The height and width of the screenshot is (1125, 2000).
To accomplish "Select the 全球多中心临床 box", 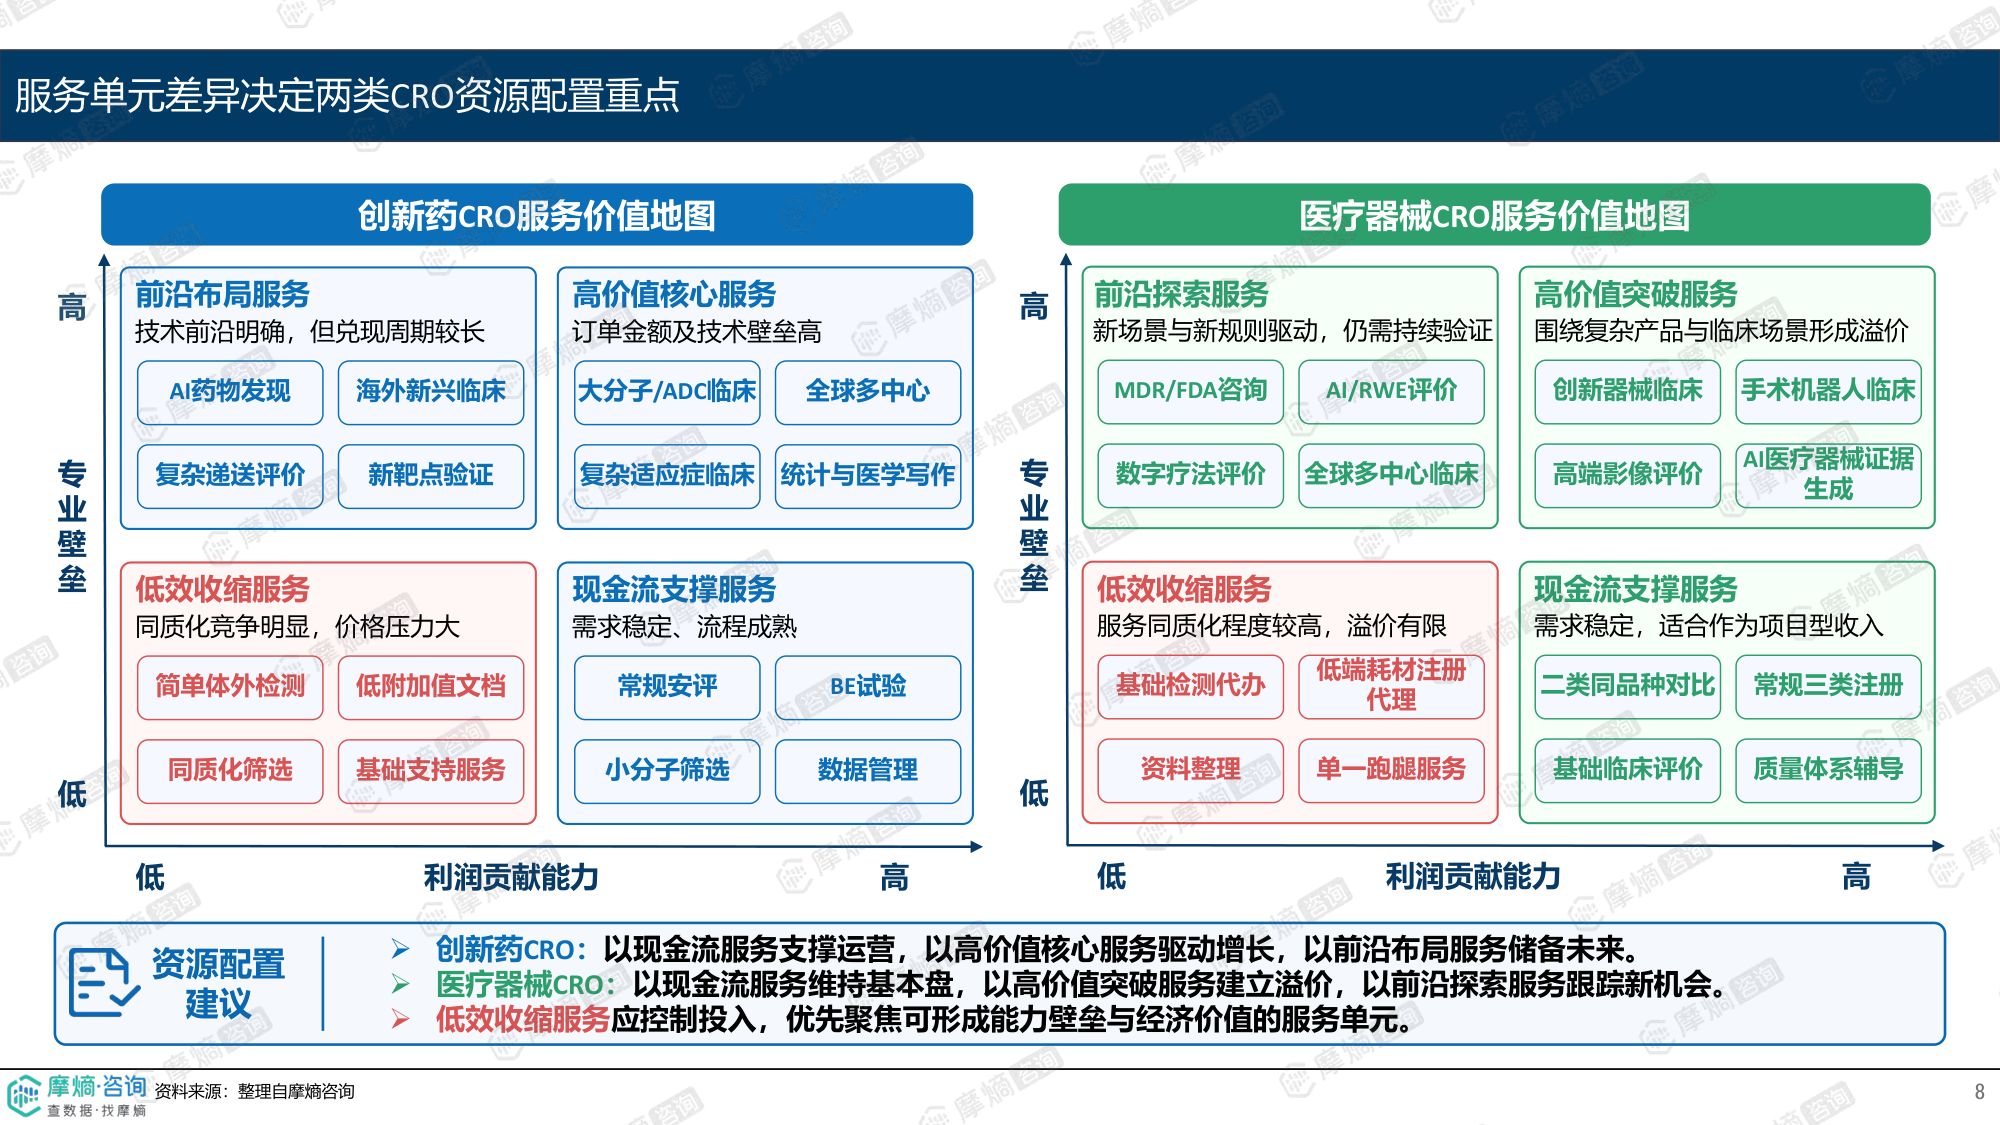I will pos(1392,474).
